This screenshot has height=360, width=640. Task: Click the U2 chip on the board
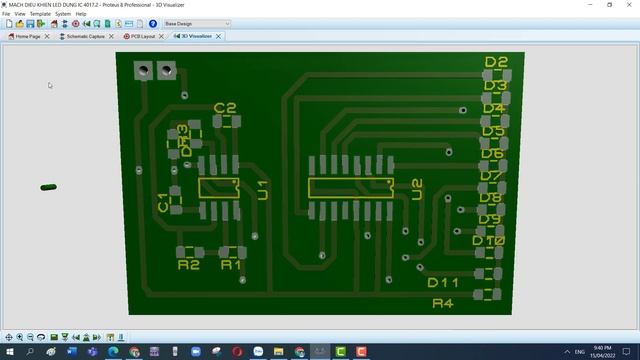tap(351, 188)
